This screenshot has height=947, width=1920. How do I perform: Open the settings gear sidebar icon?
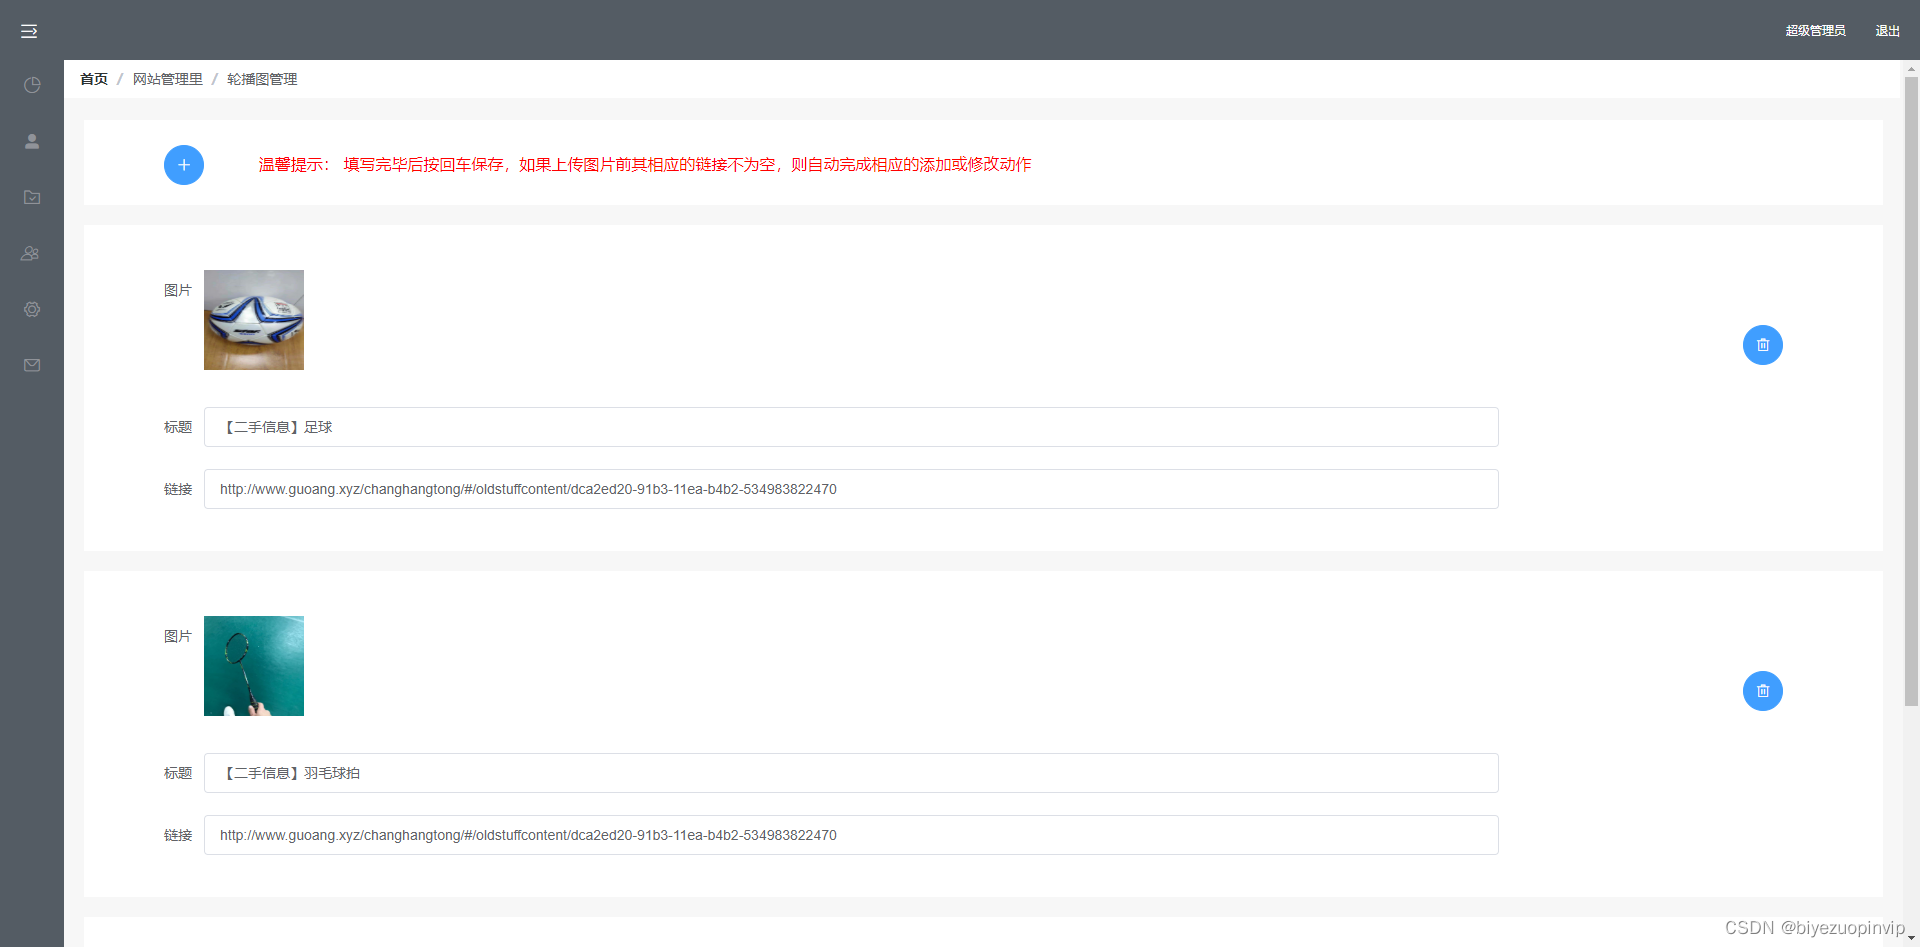(x=32, y=309)
